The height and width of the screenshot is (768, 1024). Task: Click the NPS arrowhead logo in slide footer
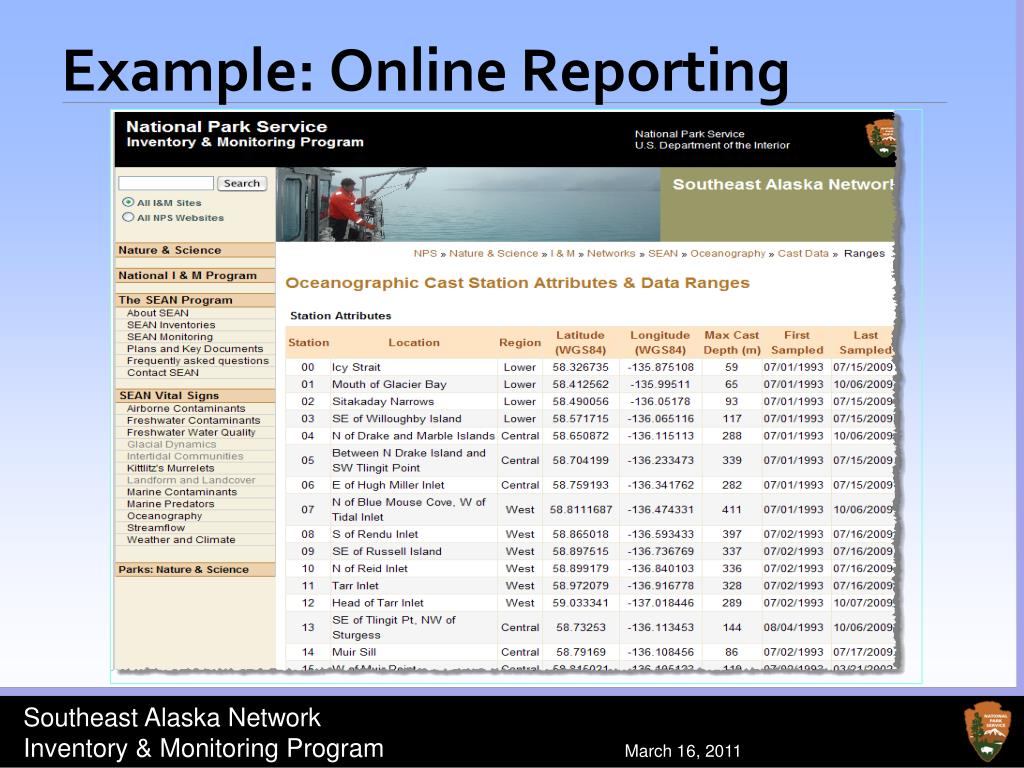click(986, 731)
